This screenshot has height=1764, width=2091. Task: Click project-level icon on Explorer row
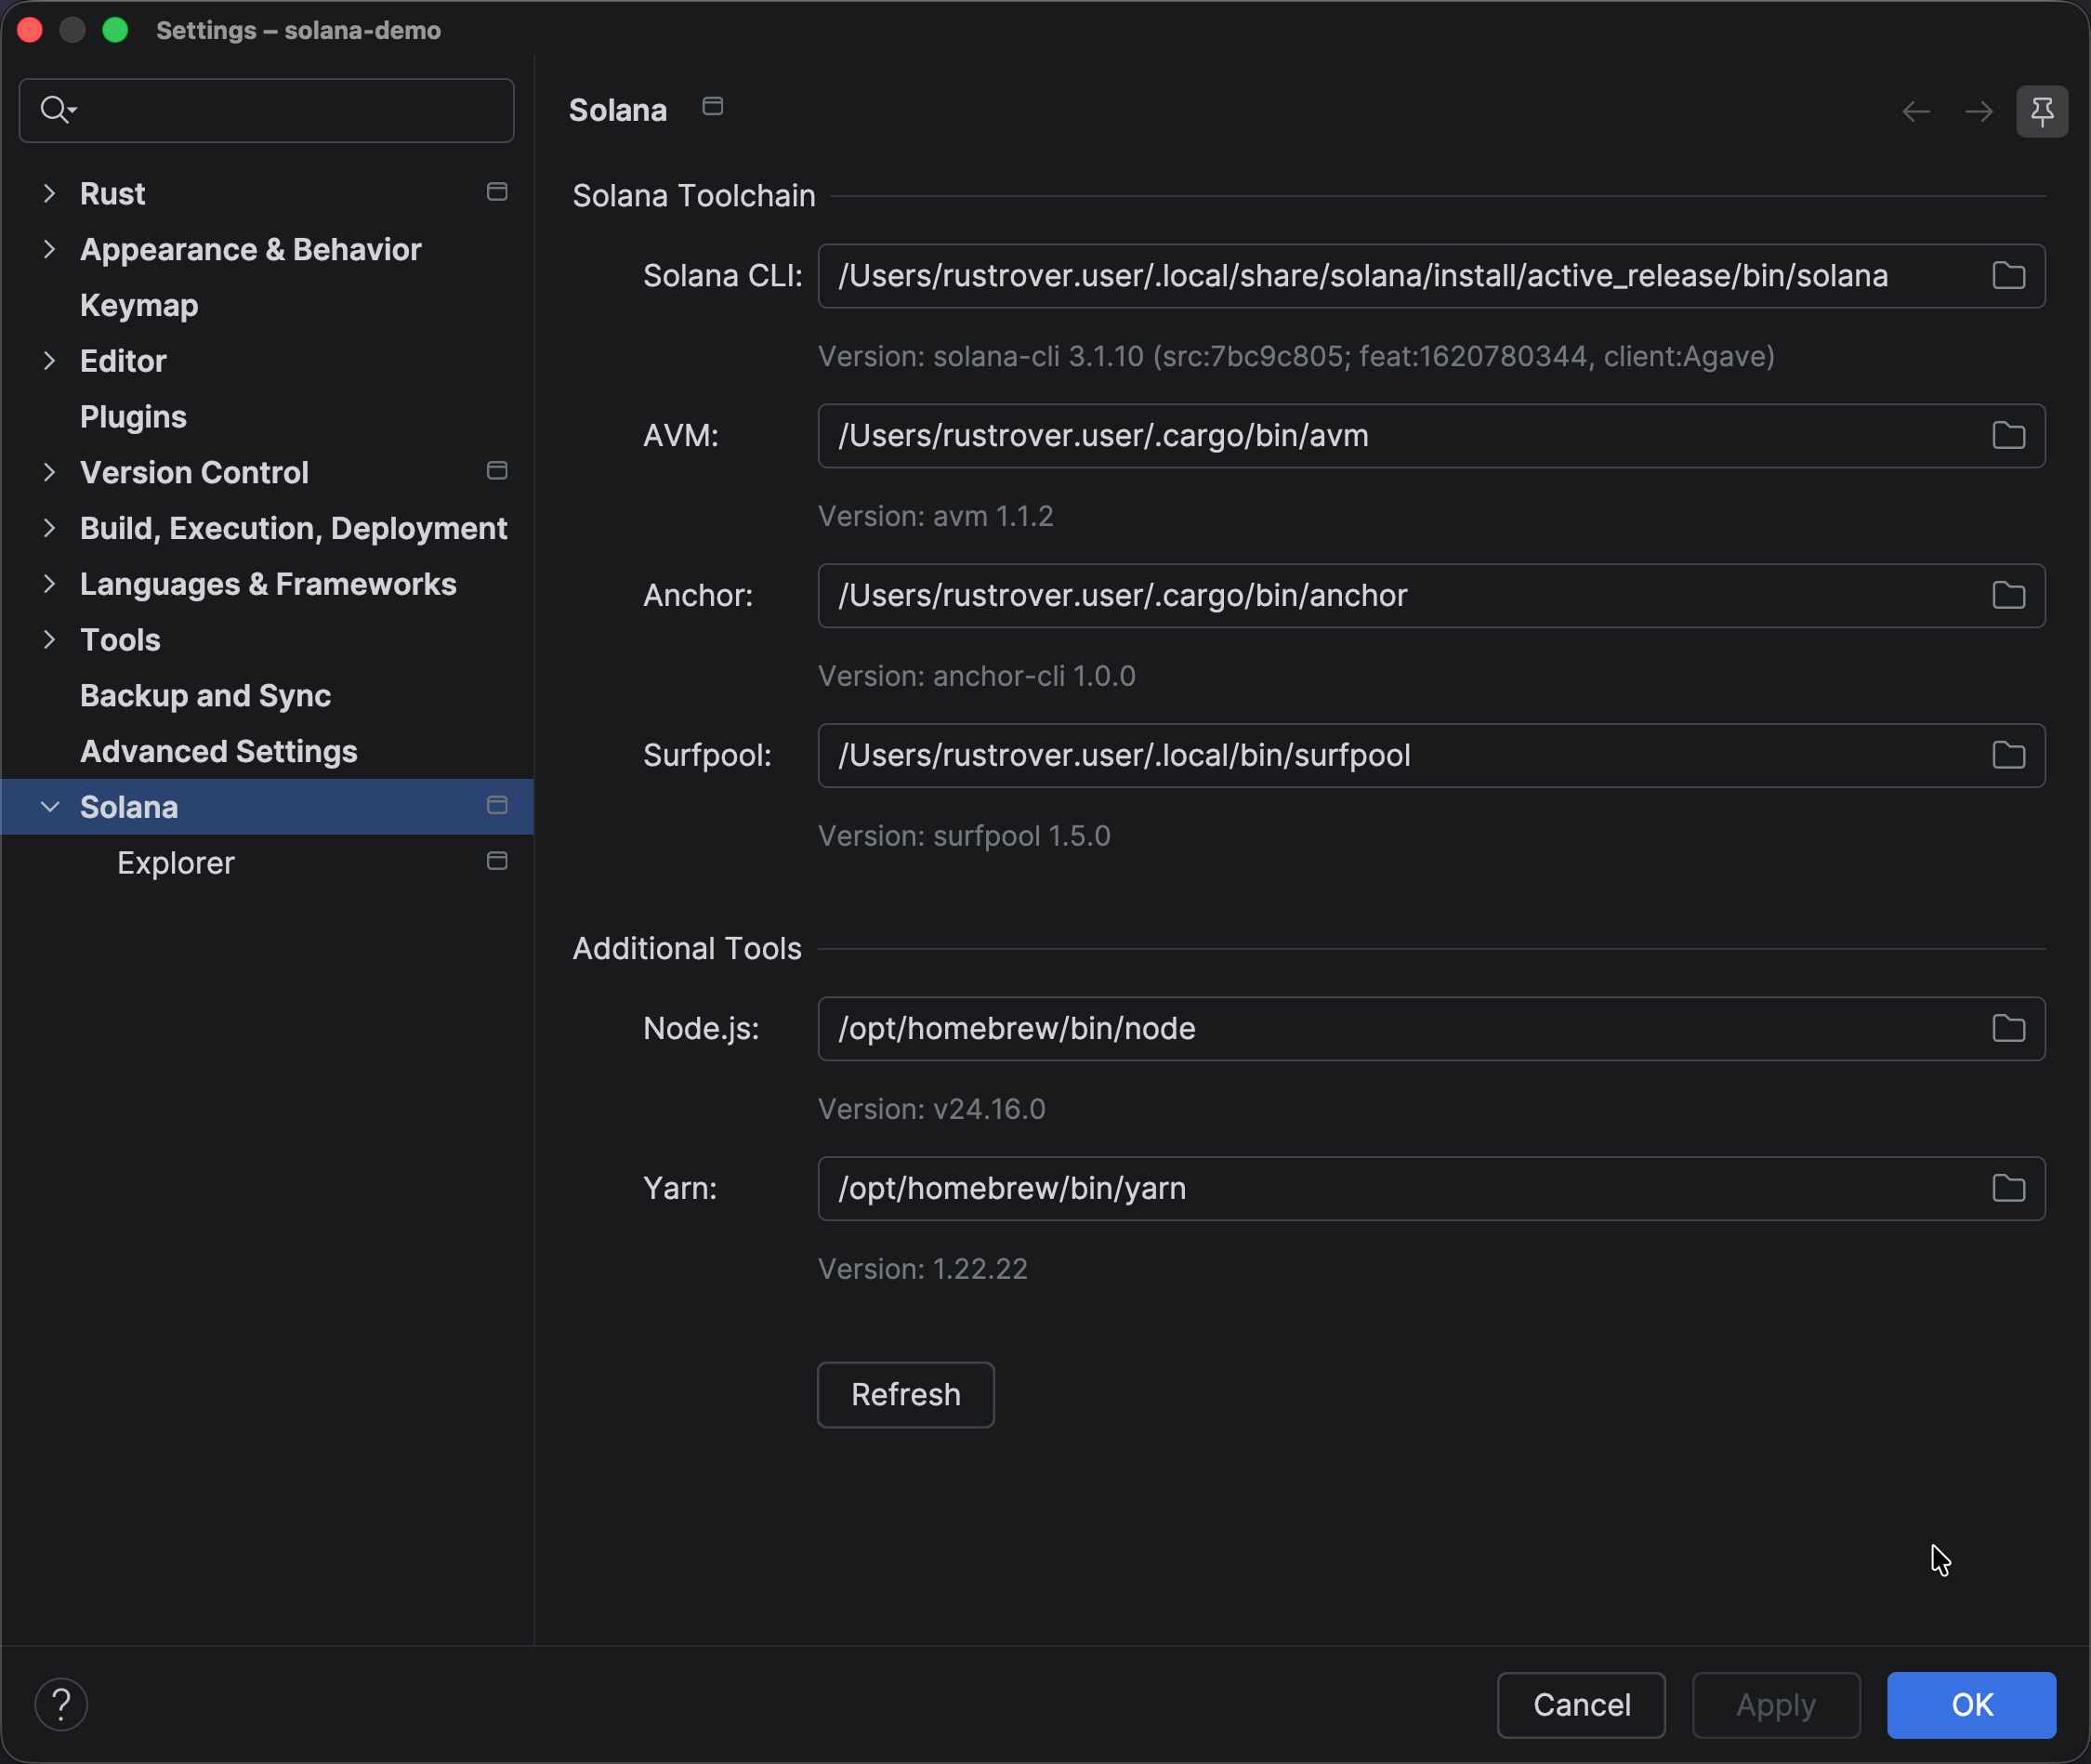pyautogui.click(x=497, y=862)
